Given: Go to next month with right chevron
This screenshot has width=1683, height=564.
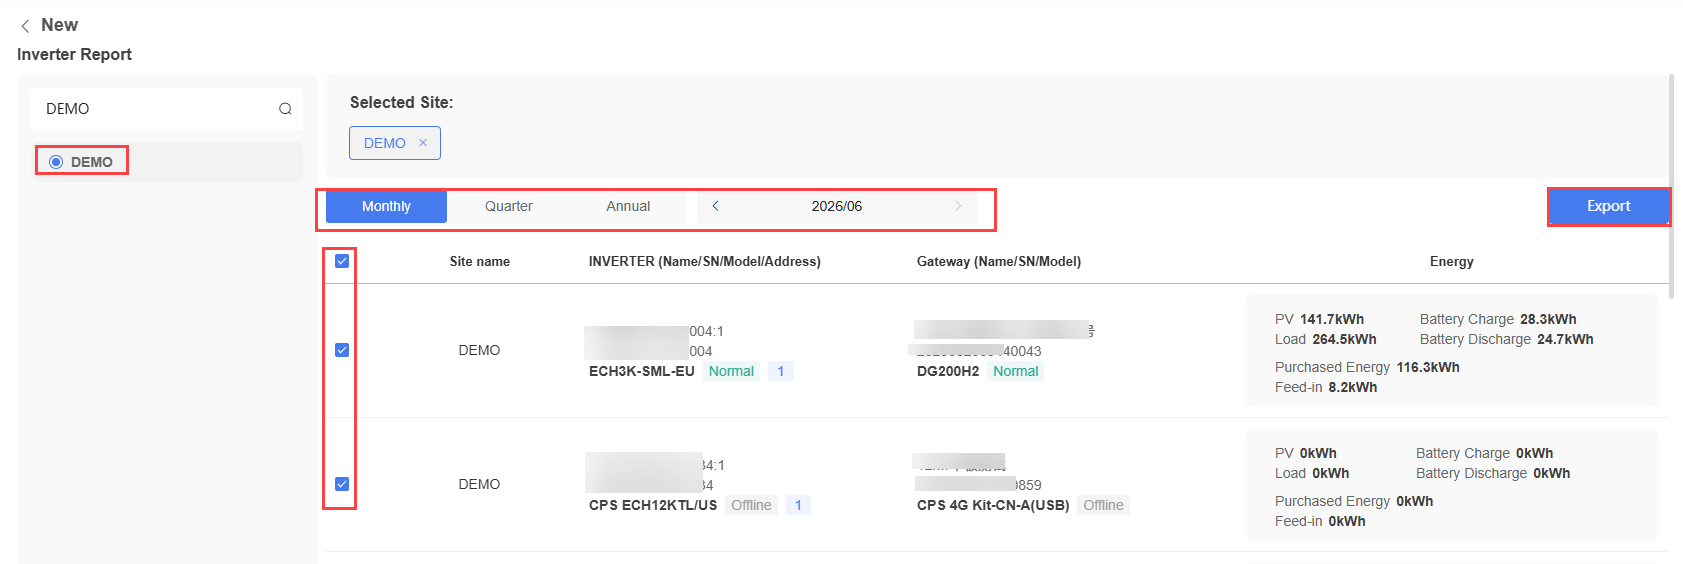Looking at the screenshot, I should [958, 206].
